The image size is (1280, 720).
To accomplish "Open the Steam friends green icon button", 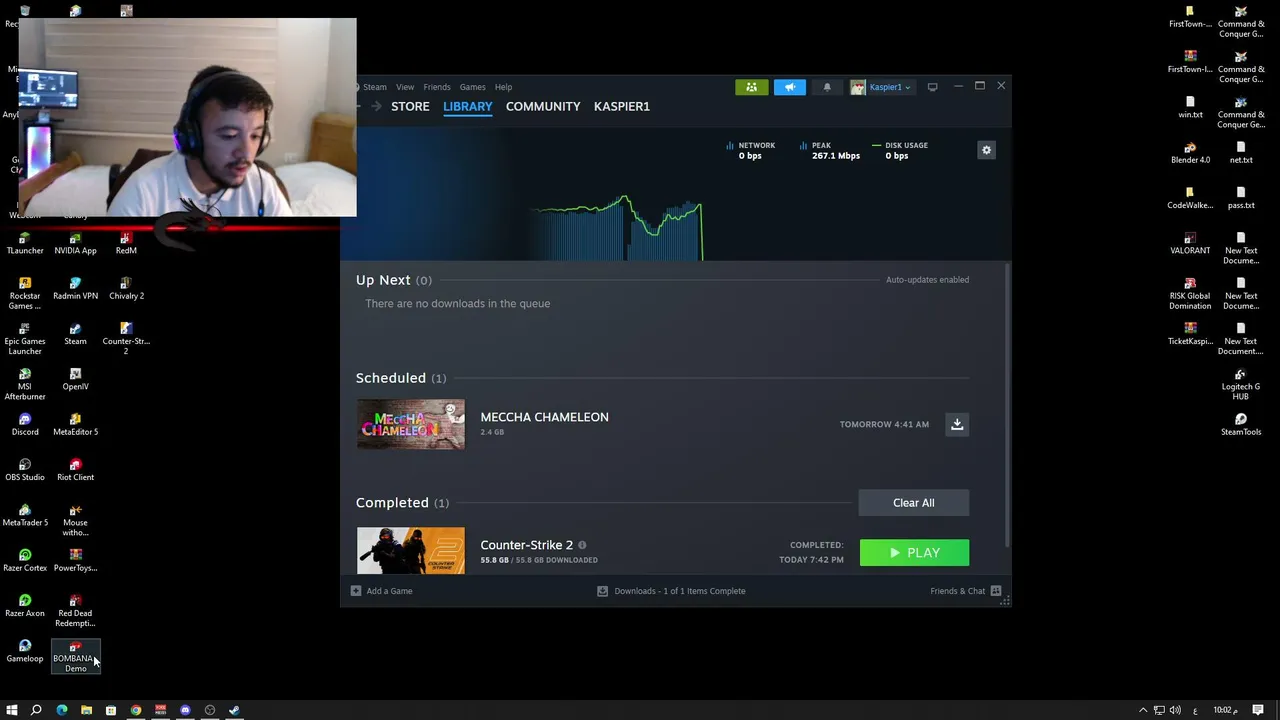I will click(x=751, y=87).
